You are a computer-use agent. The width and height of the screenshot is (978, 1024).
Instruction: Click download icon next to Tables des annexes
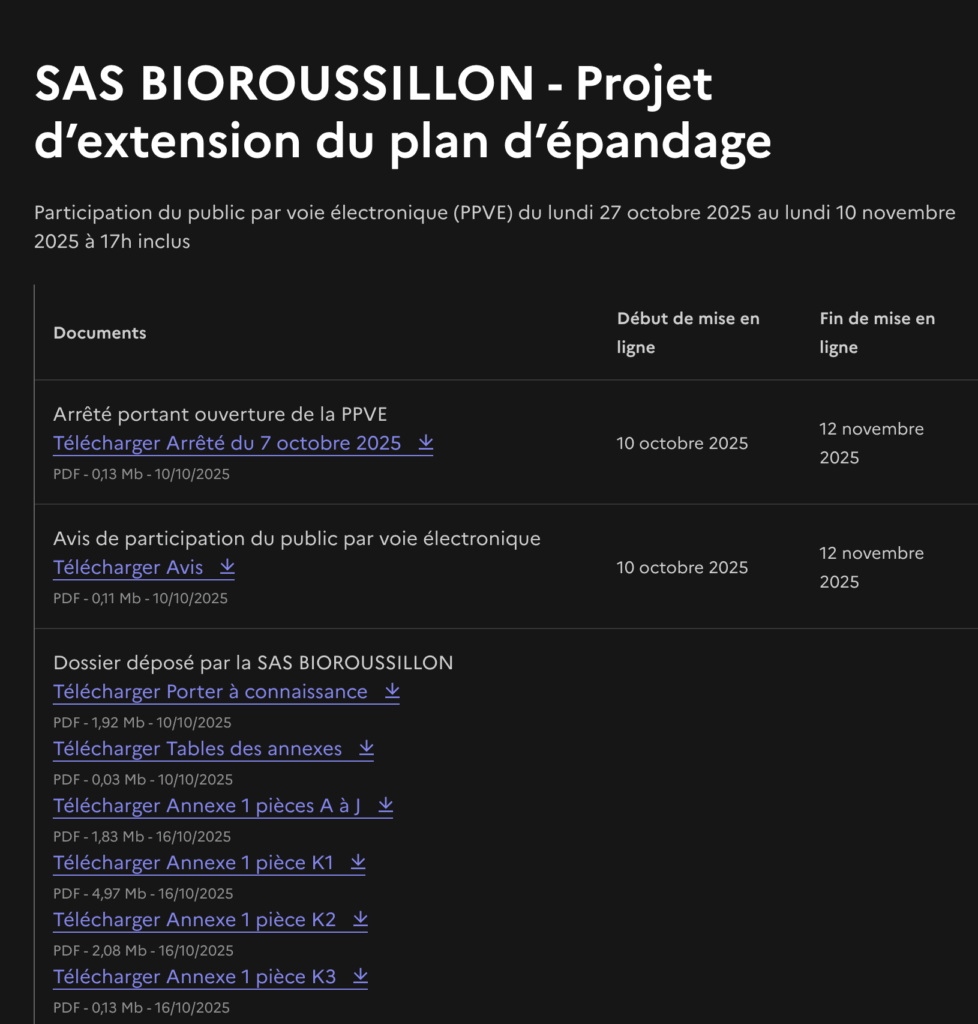(x=366, y=748)
